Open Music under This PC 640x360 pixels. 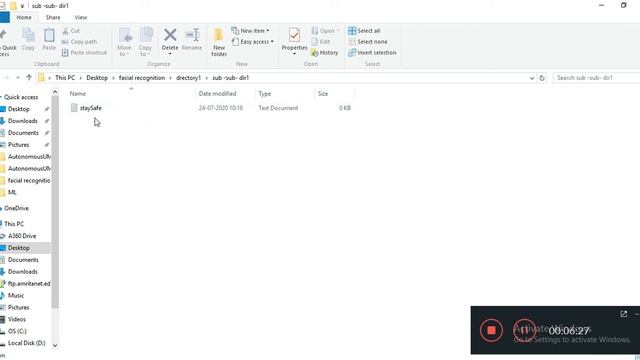coord(16,295)
